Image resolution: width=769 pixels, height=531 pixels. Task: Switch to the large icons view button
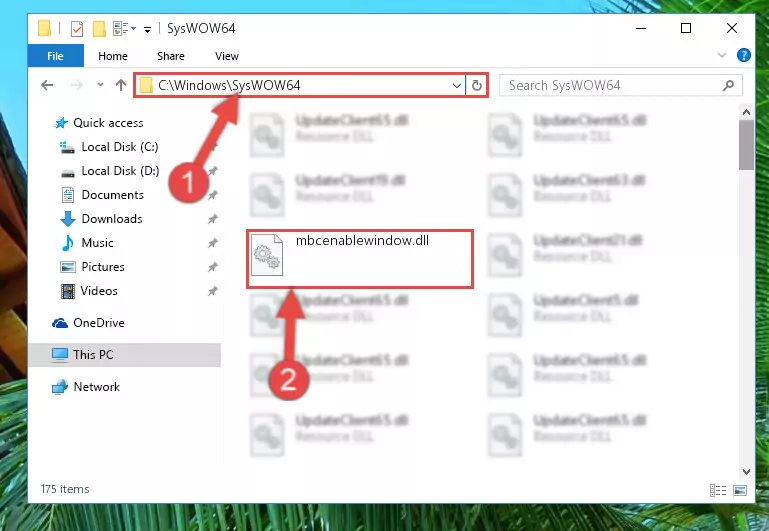[740, 490]
